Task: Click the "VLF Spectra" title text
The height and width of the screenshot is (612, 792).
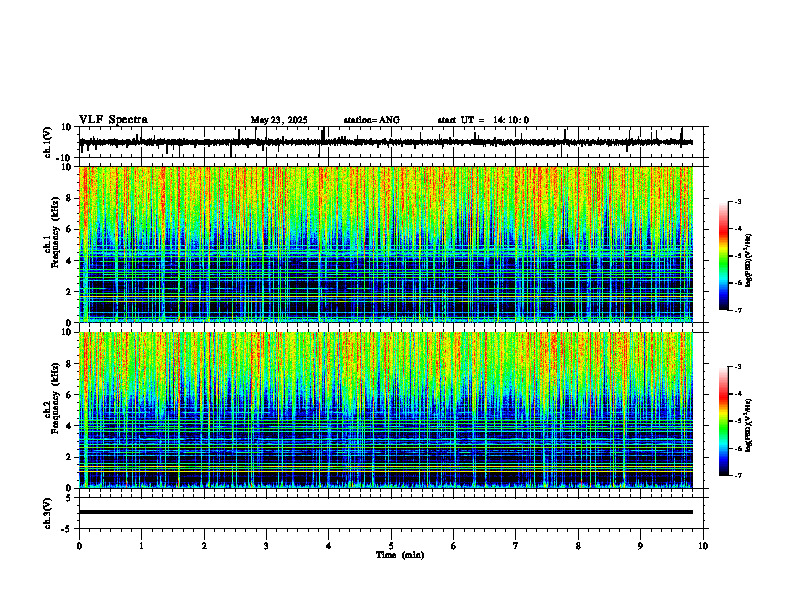Action: [x=113, y=120]
